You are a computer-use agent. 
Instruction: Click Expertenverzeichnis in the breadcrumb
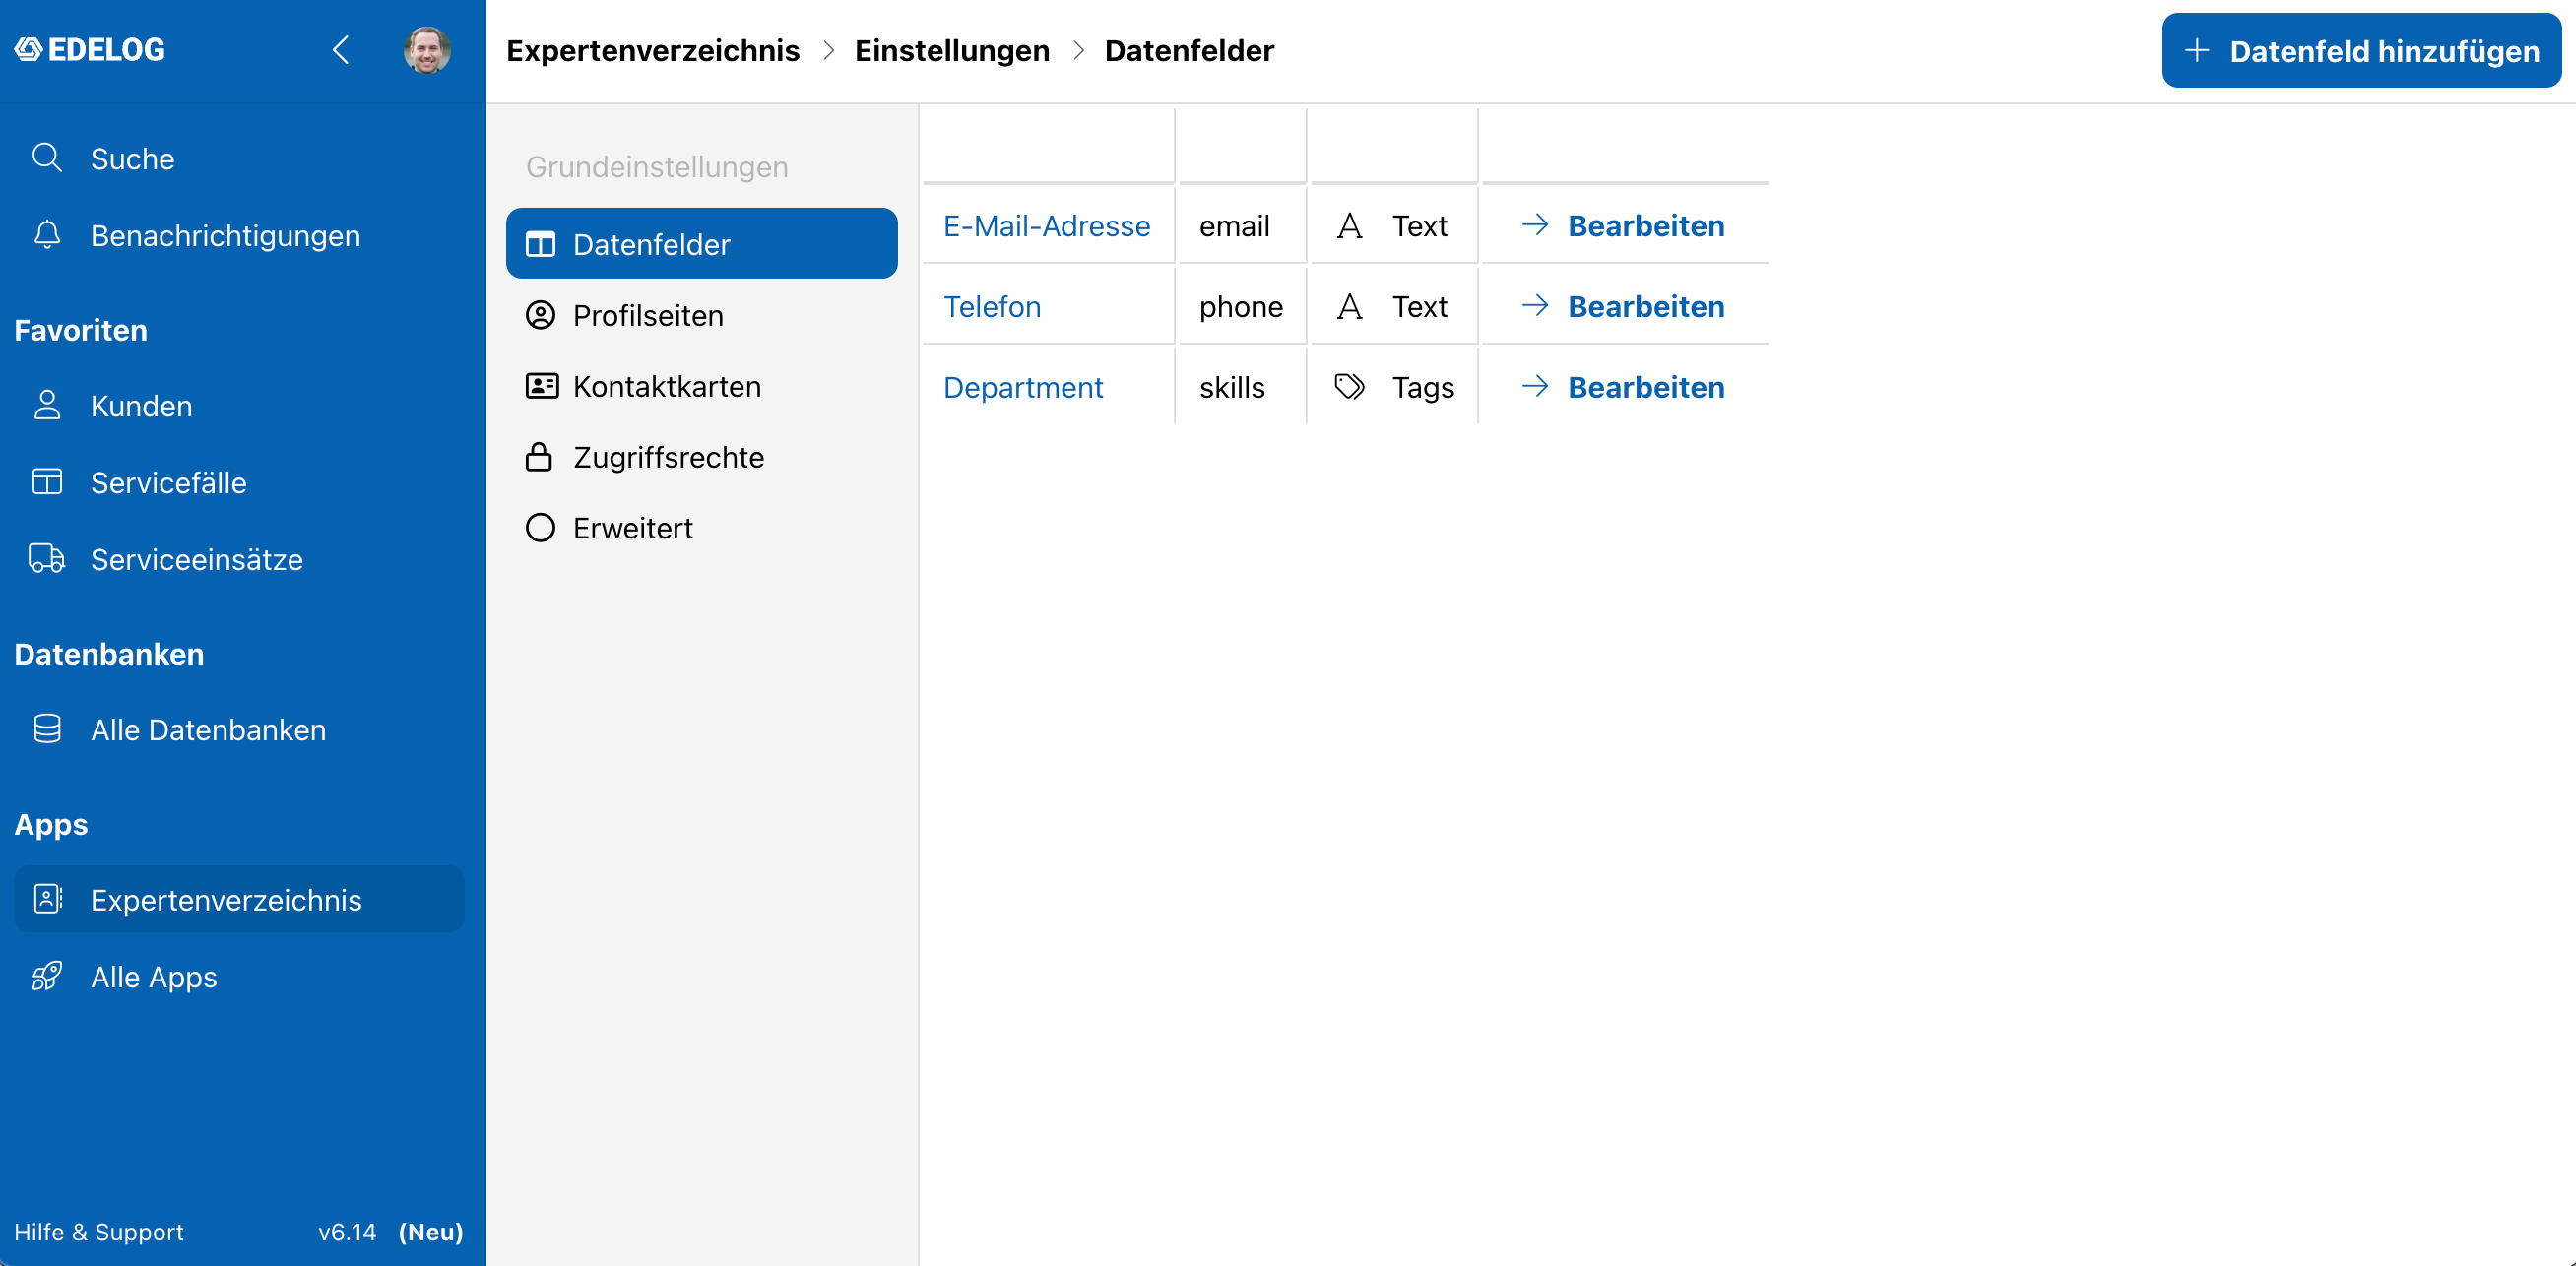point(653,50)
